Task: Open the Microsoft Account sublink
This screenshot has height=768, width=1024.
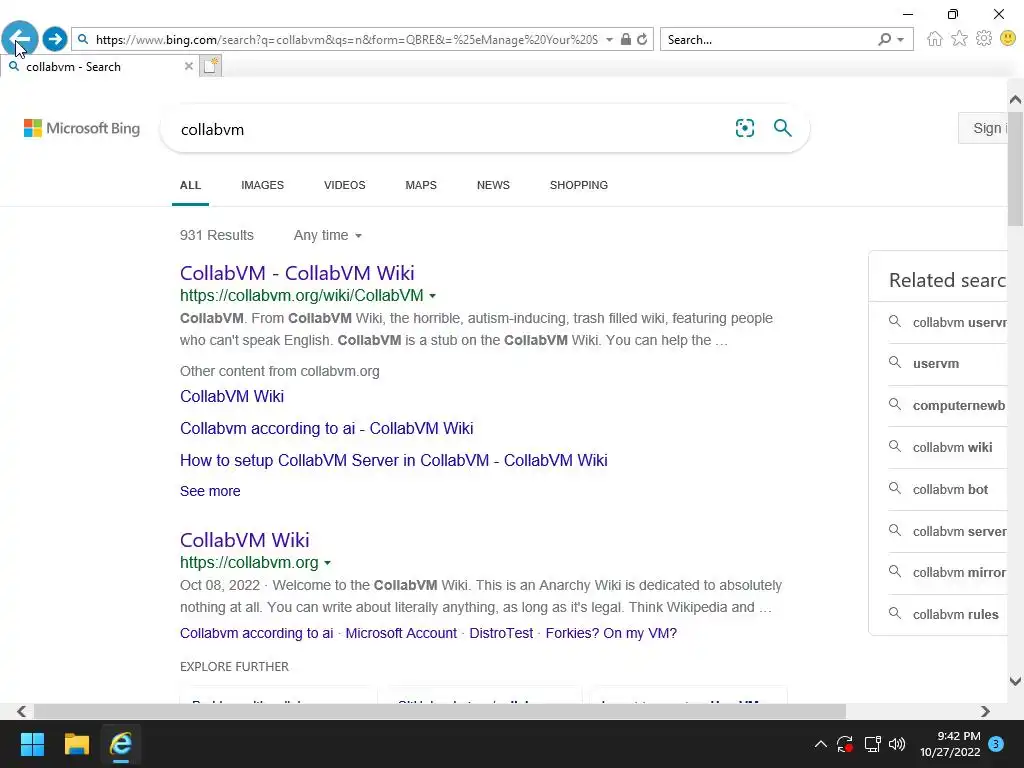Action: 401,633
